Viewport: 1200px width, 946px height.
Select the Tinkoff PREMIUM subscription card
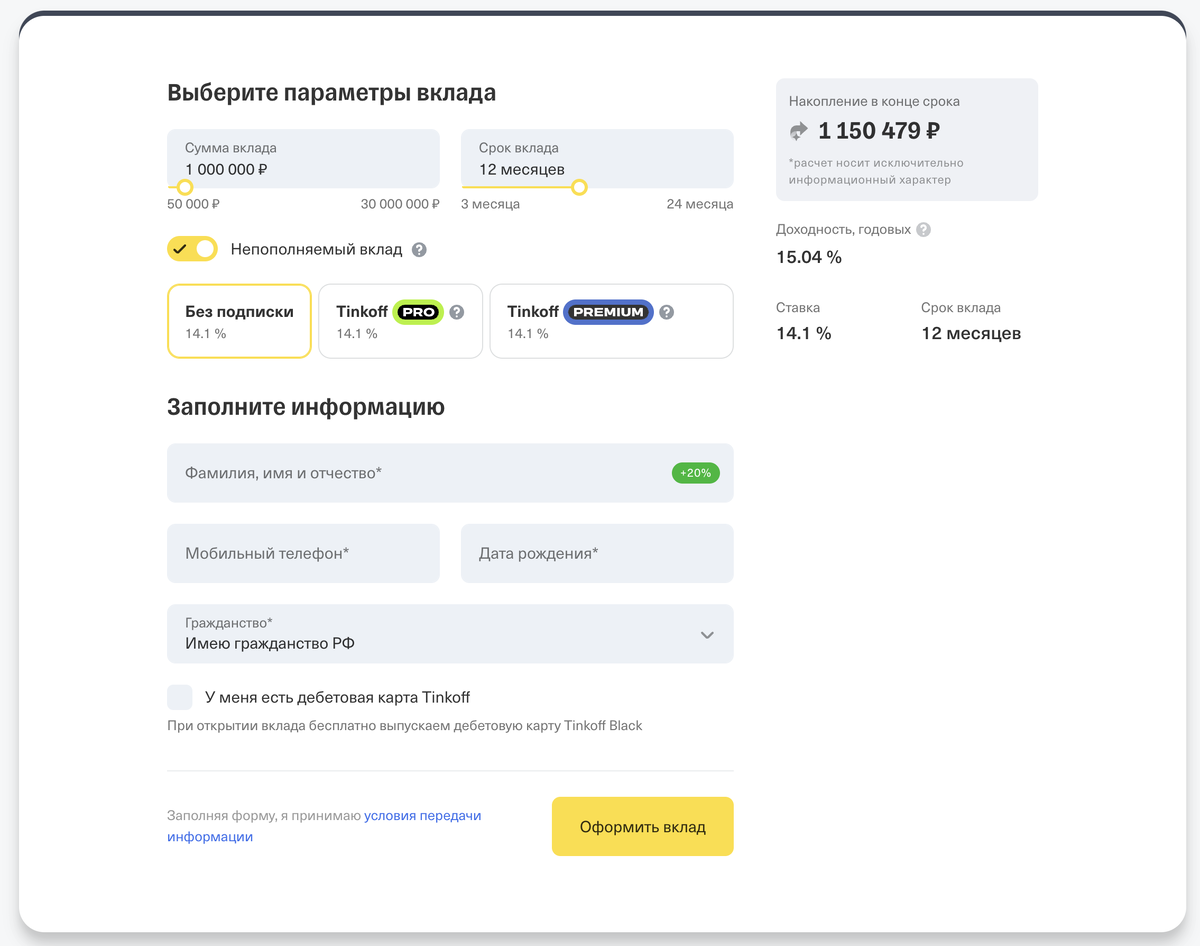click(611, 321)
